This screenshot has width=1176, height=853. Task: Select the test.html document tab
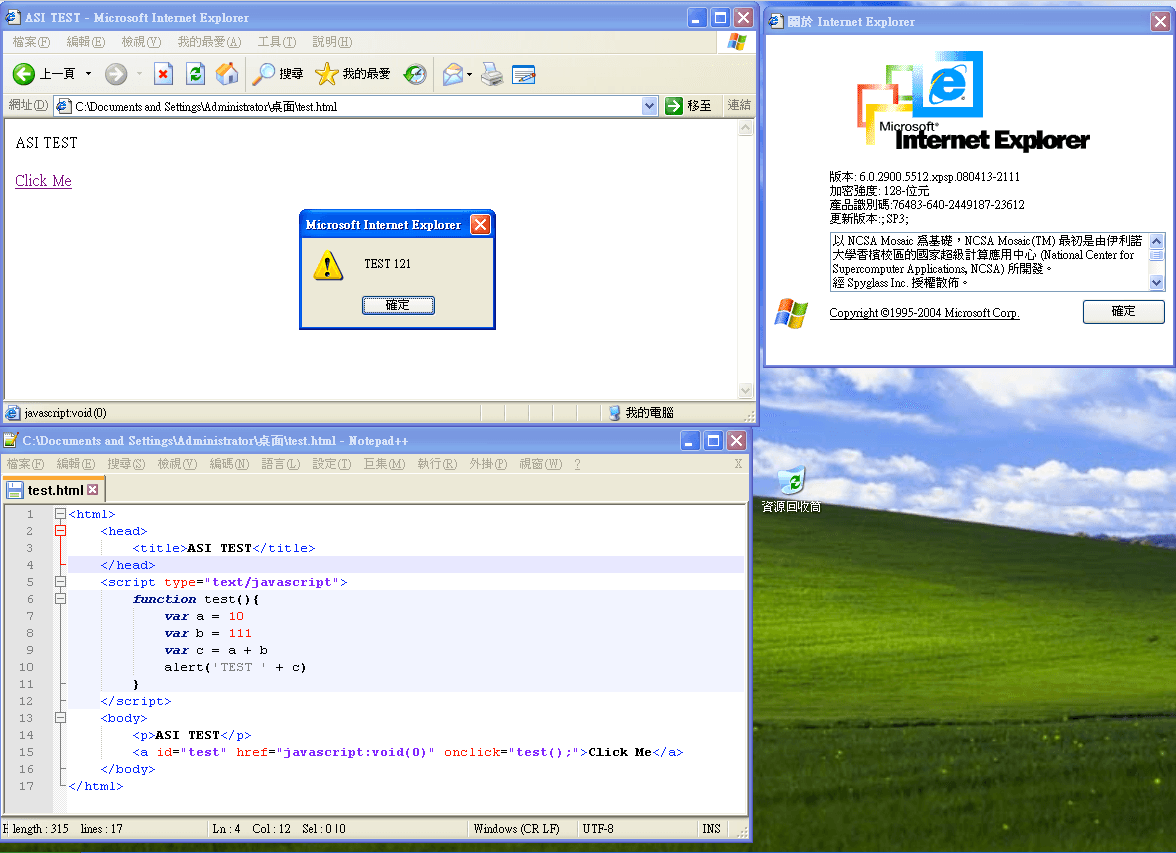pos(54,490)
